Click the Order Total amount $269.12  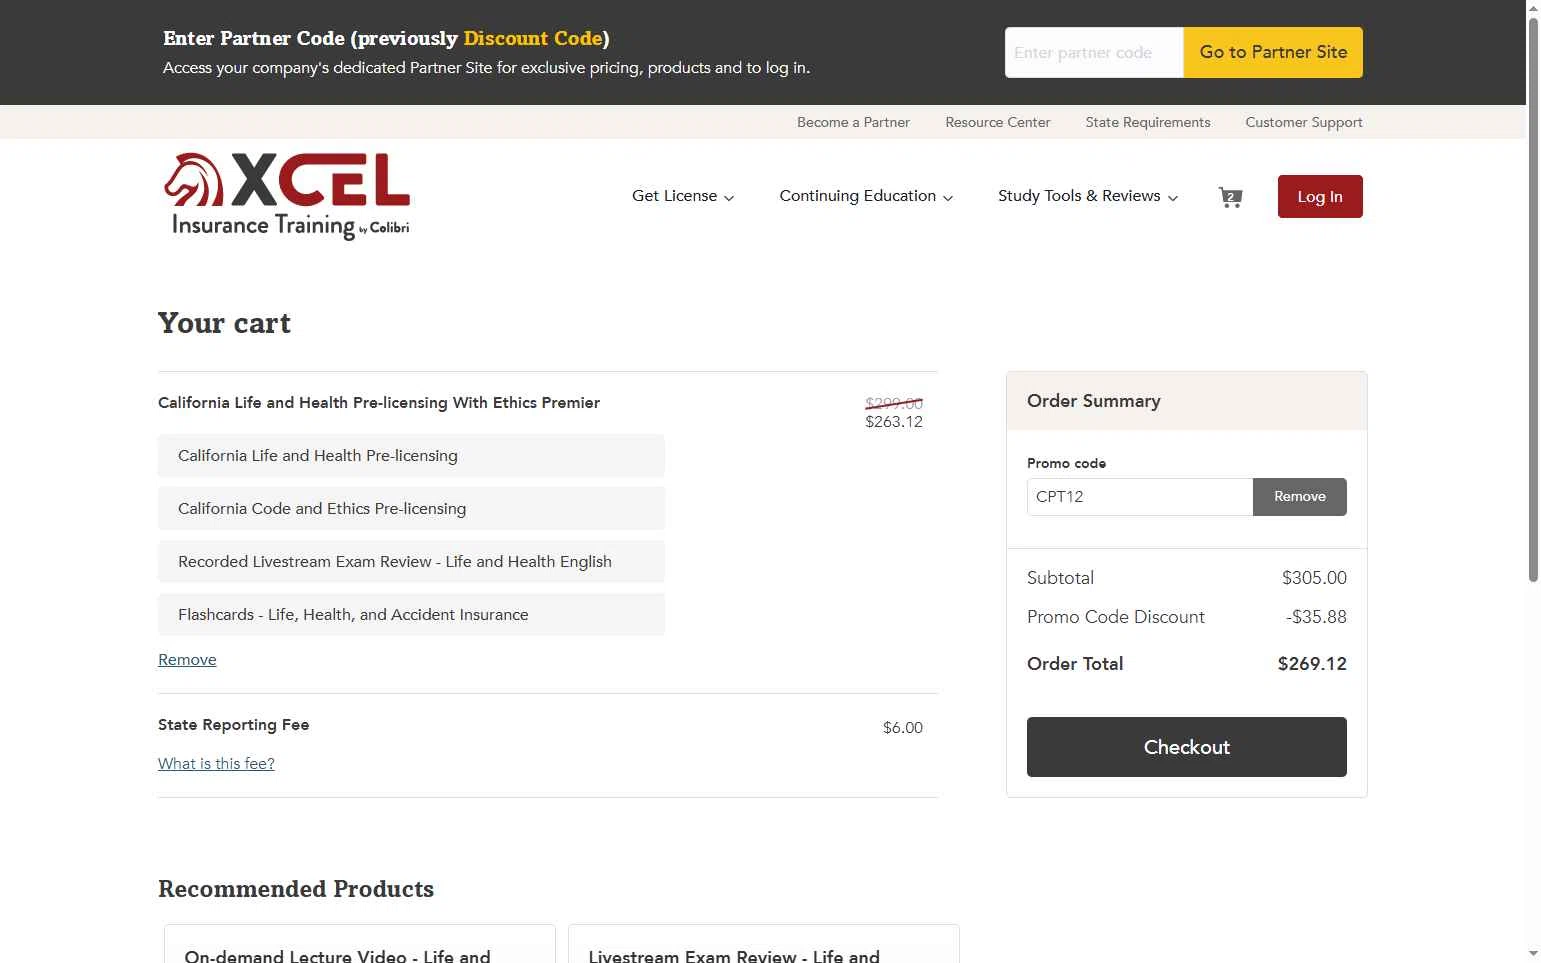click(x=1312, y=664)
